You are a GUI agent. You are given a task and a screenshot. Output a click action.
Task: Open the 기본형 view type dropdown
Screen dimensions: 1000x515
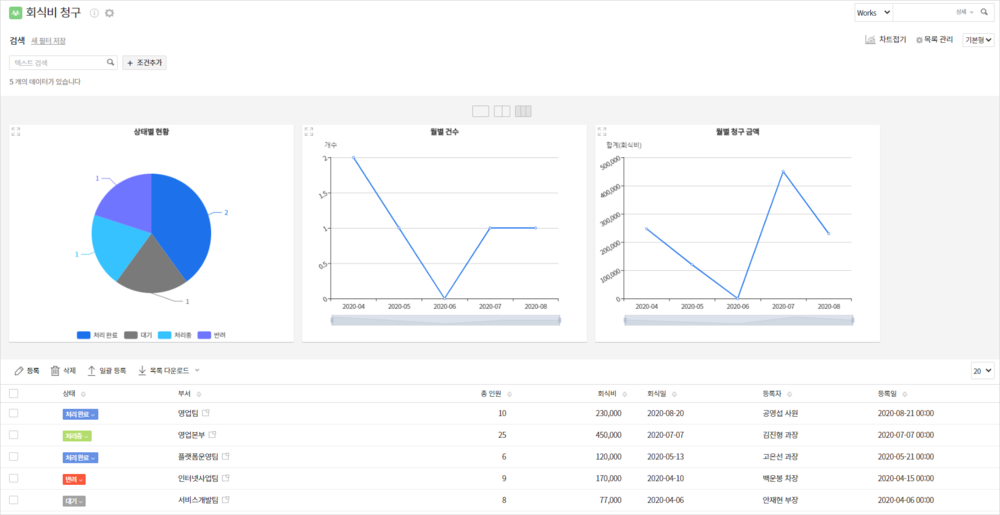coord(977,40)
